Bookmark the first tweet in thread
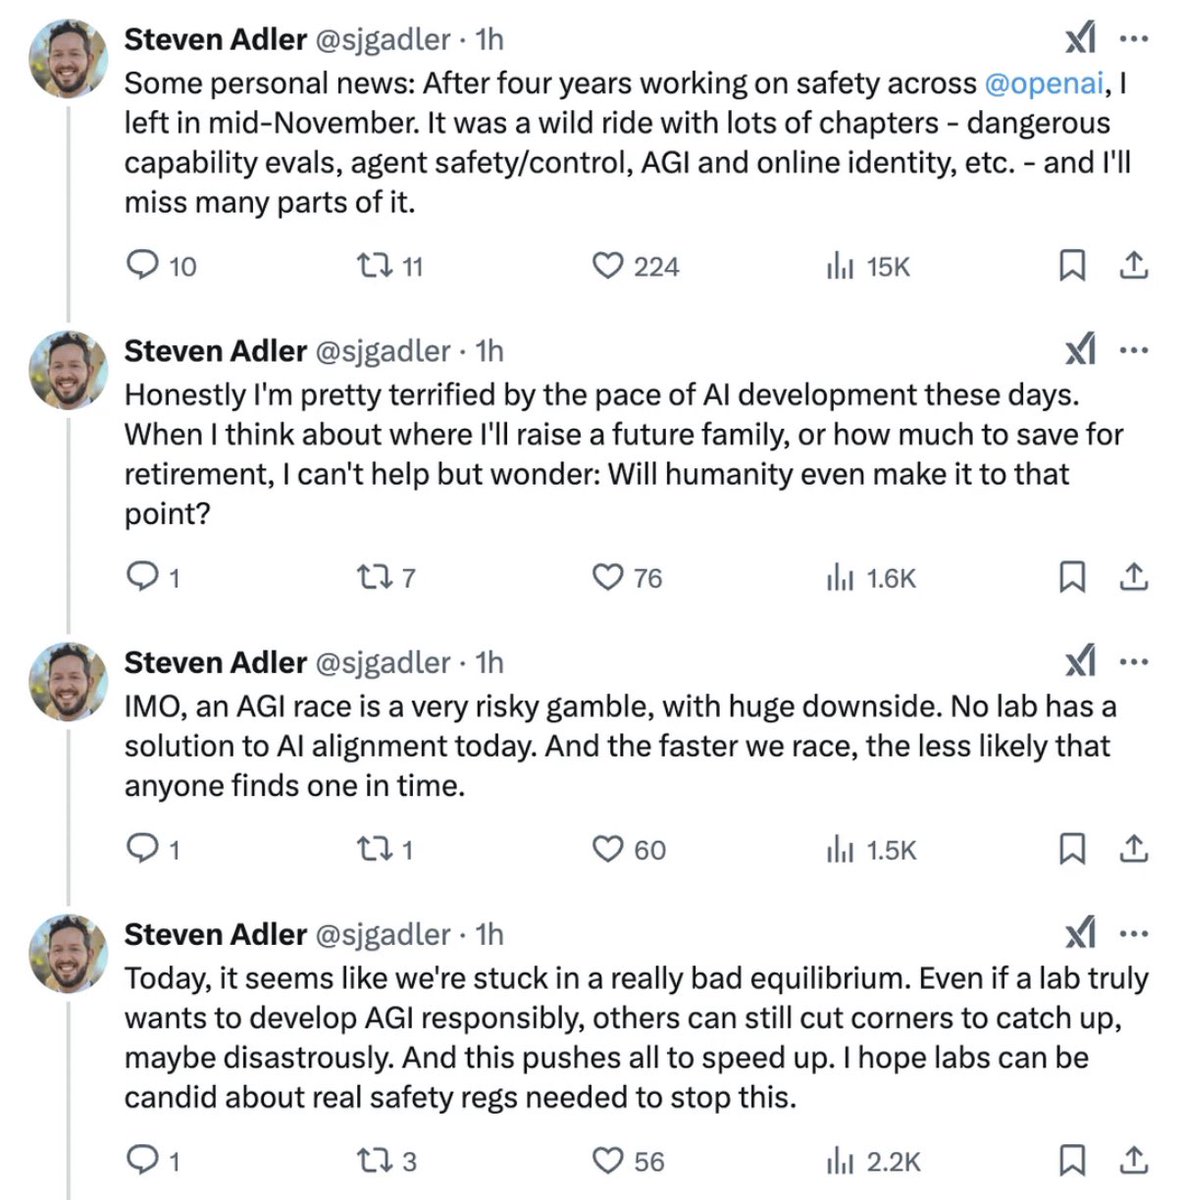This screenshot has width=1183, height=1200. click(x=1072, y=265)
